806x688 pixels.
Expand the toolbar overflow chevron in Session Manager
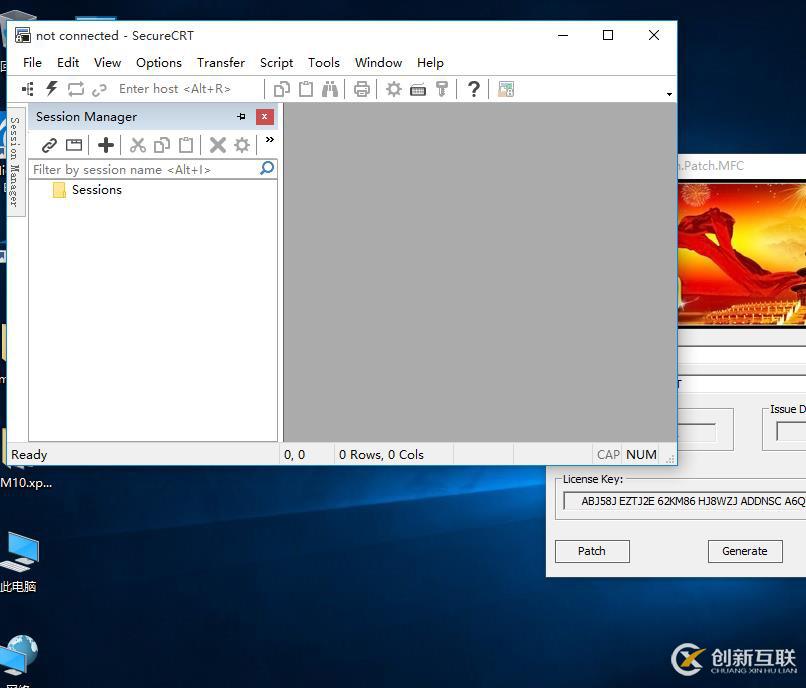[x=268, y=140]
